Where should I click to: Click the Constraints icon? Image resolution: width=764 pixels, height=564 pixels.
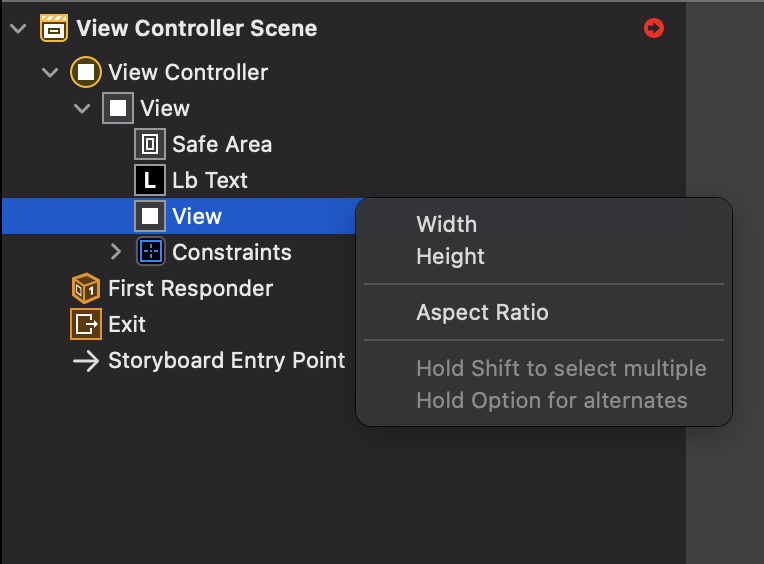tap(150, 252)
